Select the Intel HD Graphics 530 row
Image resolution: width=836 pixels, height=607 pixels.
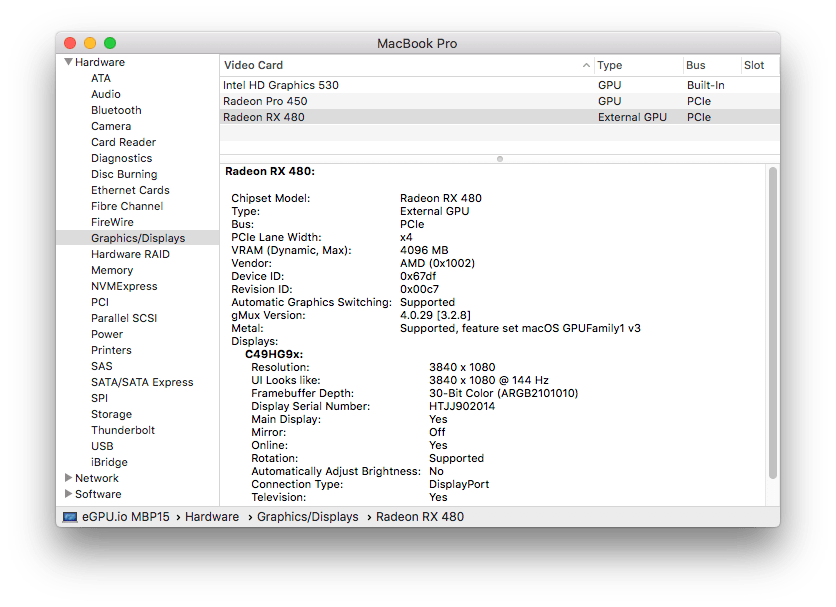(500, 85)
